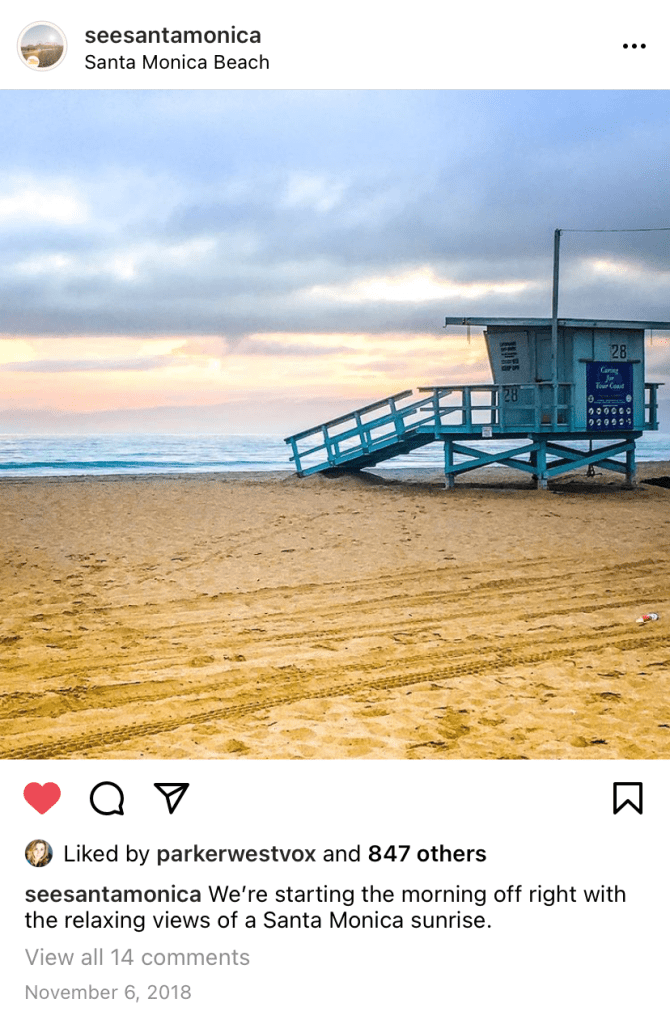
Task: Open the Santa Monica Beach location tag
Action: click(177, 63)
